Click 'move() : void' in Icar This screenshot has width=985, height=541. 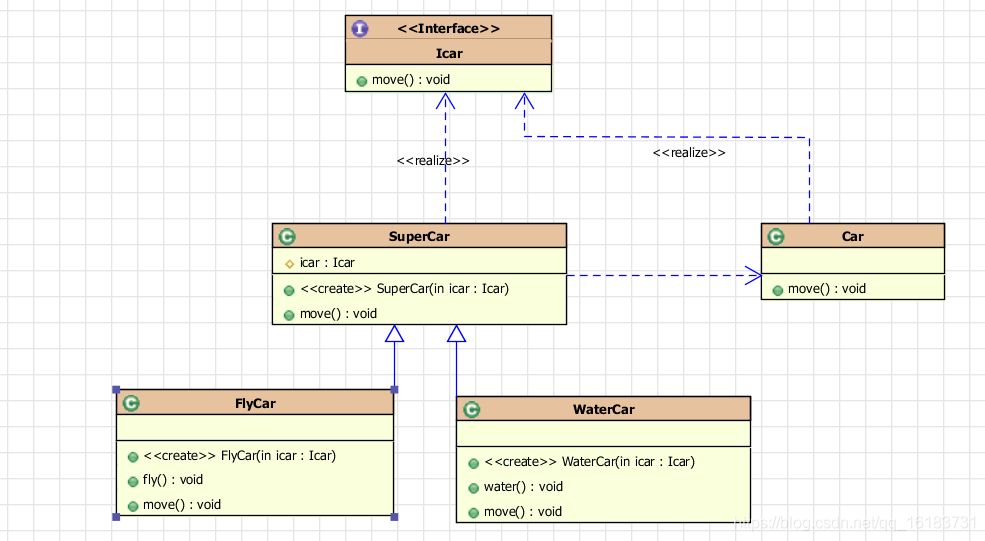[x=411, y=80]
